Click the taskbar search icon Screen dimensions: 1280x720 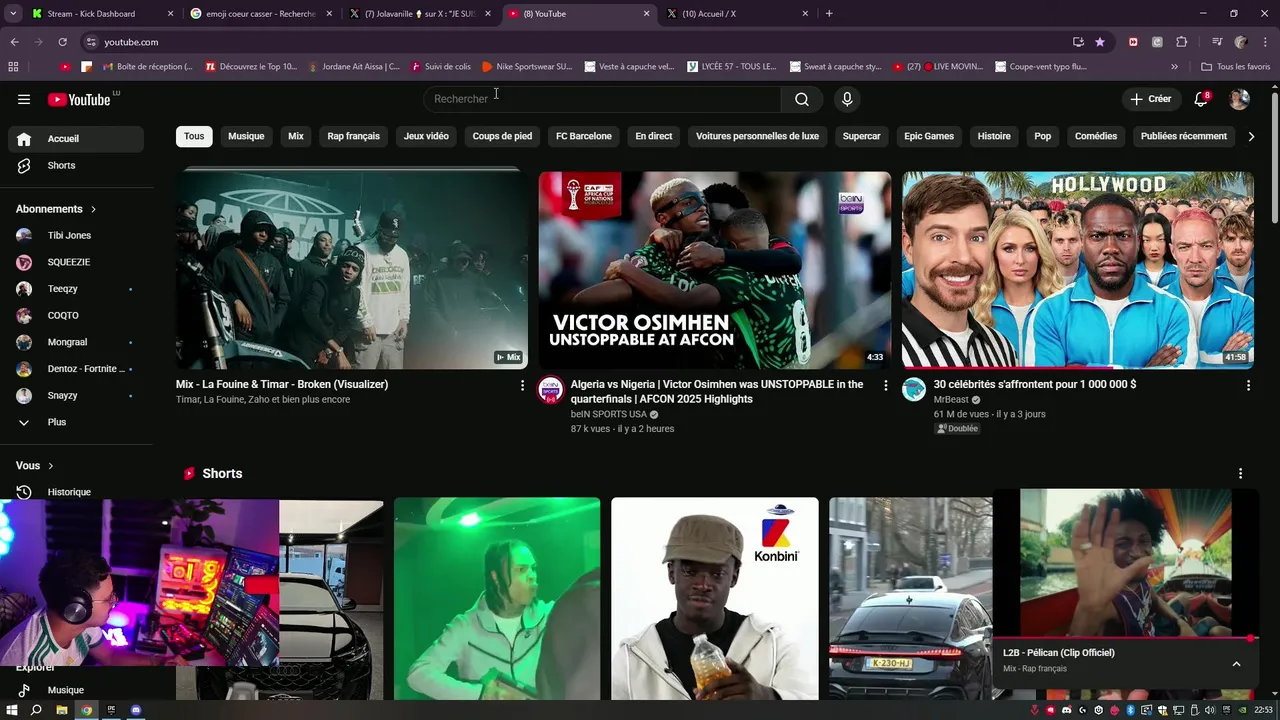[x=36, y=710]
